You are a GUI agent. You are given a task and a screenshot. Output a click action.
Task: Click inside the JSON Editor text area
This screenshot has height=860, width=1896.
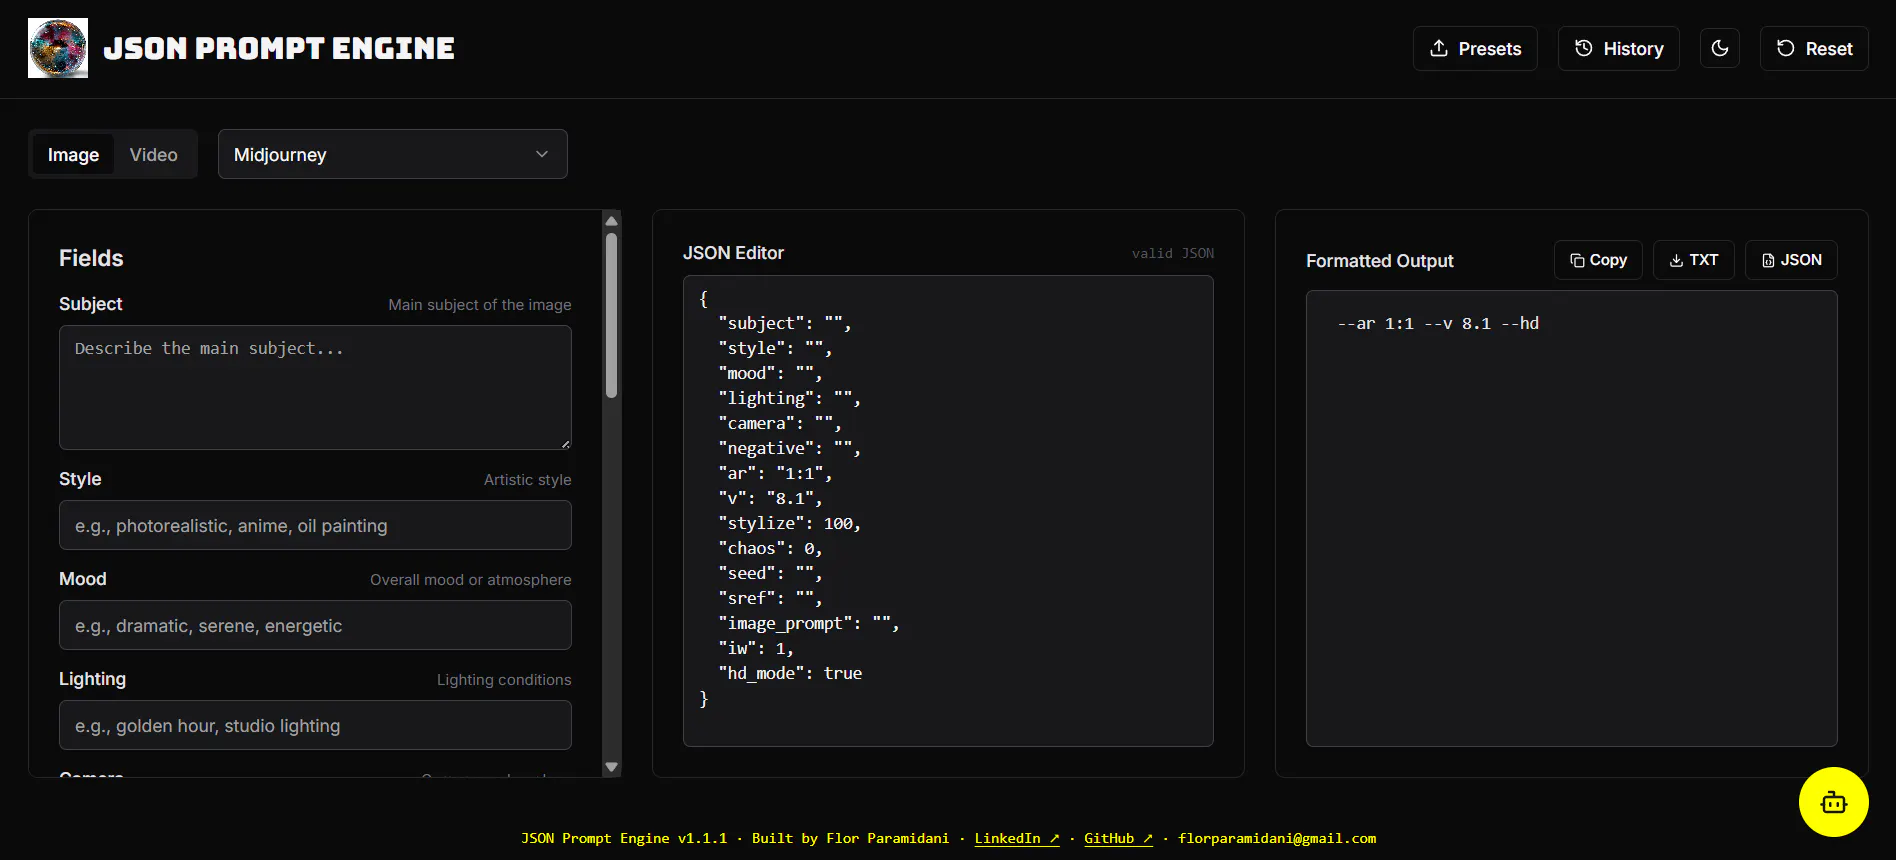point(948,510)
